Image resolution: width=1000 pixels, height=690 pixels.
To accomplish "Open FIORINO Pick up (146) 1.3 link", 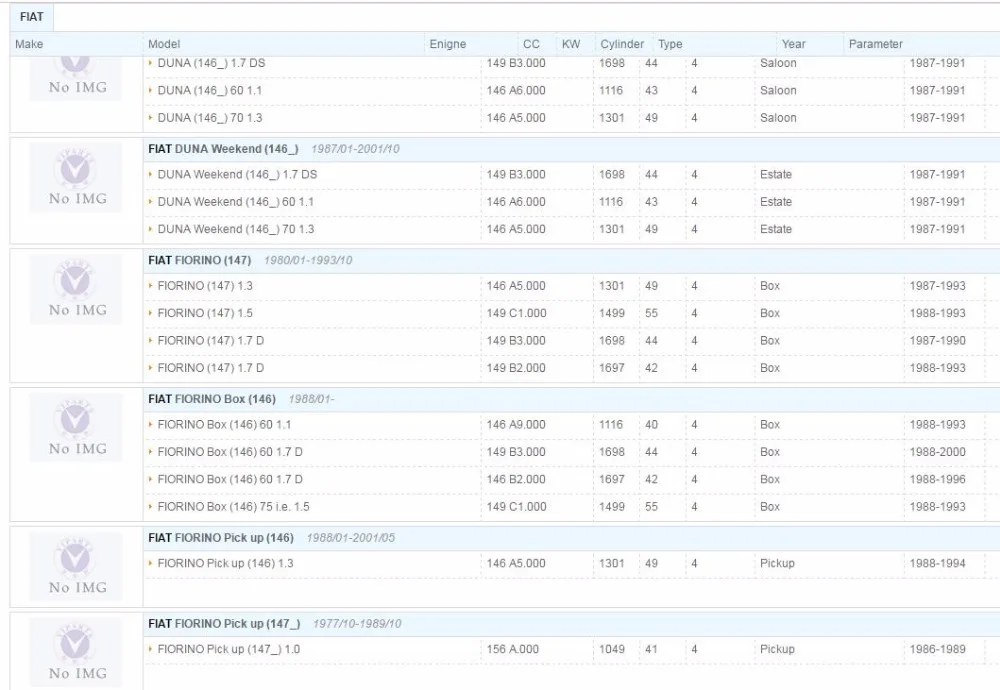I will pos(225,564).
